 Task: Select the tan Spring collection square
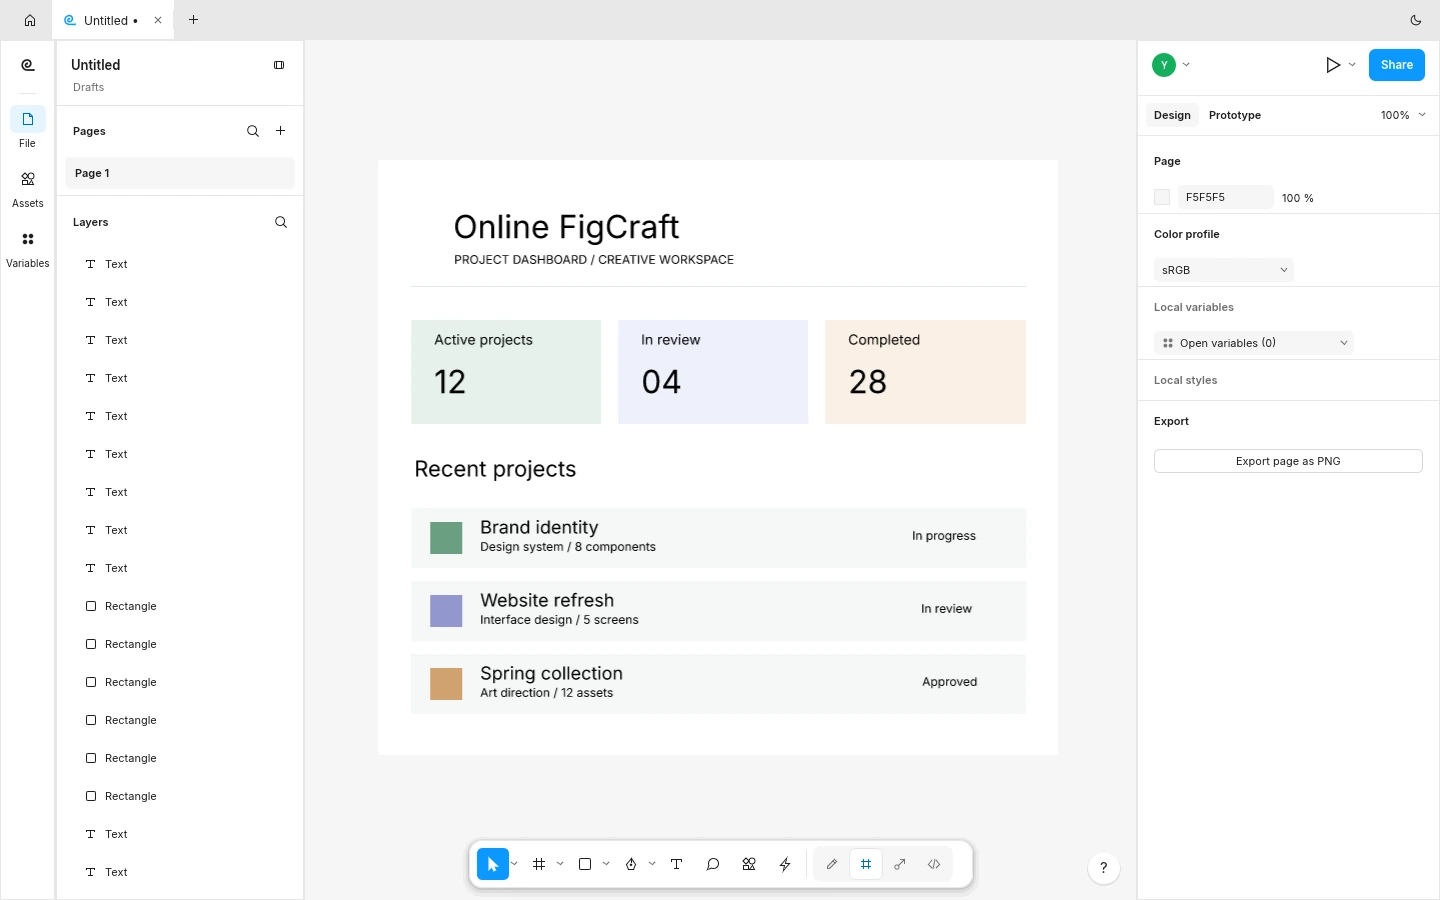pyautogui.click(x=446, y=684)
